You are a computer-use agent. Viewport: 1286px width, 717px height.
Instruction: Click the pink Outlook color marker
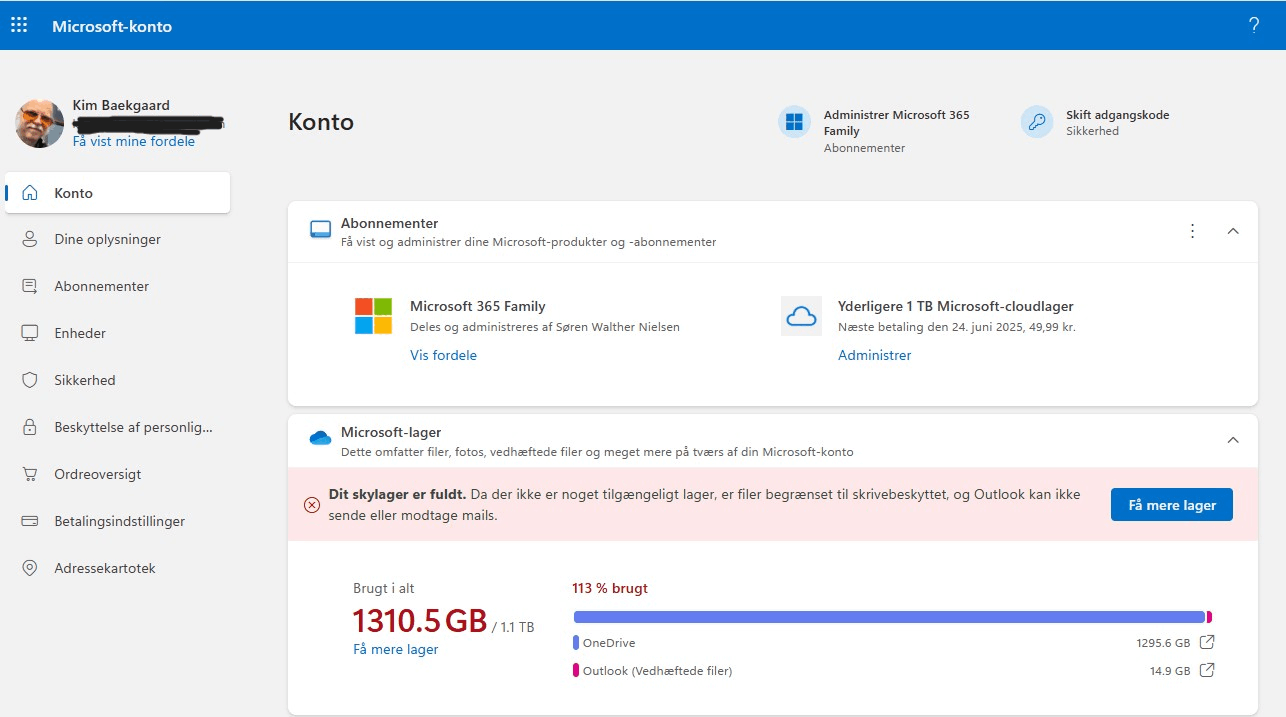(576, 670)
